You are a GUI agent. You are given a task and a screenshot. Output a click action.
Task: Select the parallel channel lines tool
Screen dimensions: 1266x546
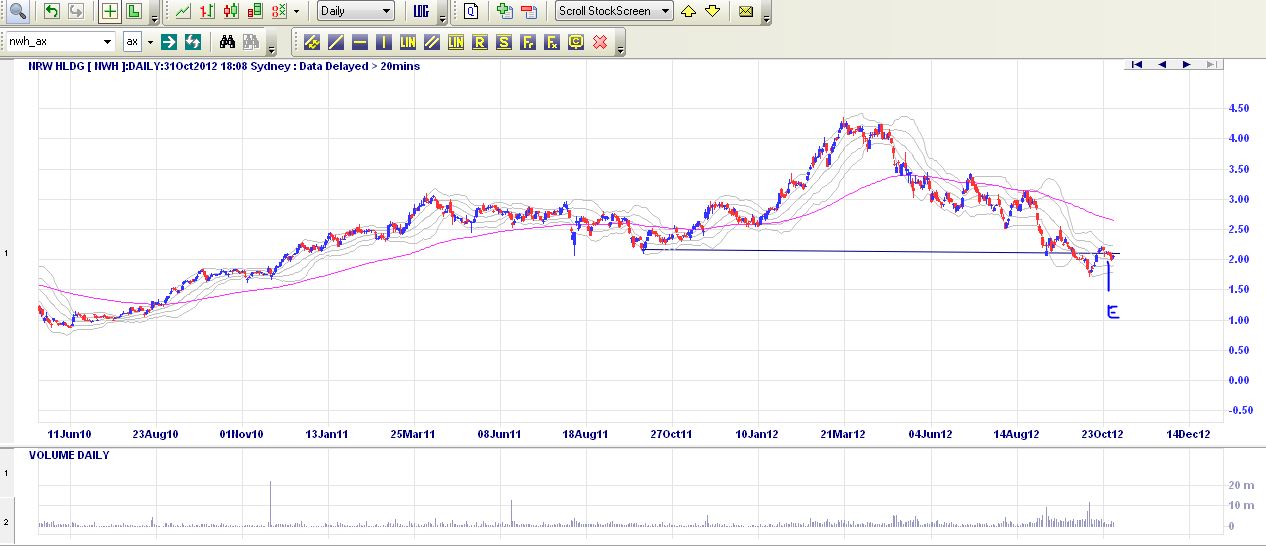tap(431, 42)
